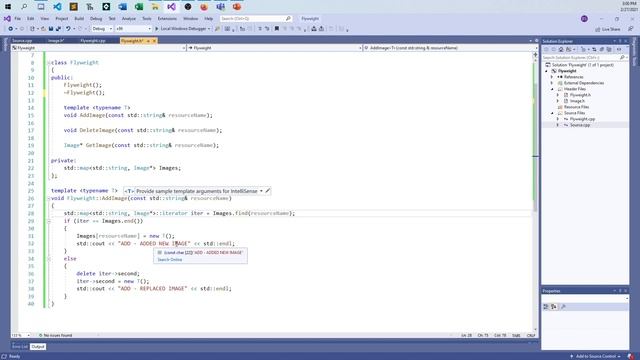Click Windows taskbar search icon
This screenshot has height=360, width=640.
pos(24,7)
